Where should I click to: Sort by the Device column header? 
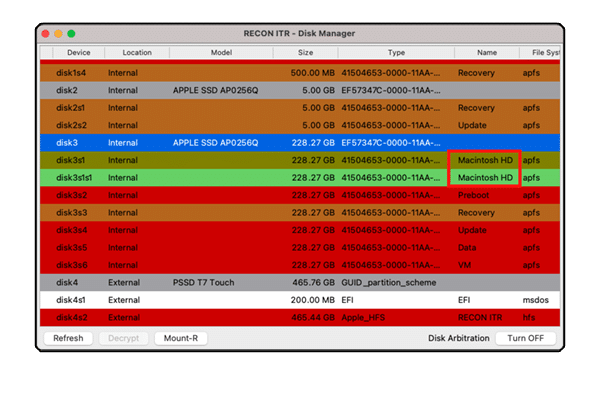pyautogui.click(x=78, y=52)
